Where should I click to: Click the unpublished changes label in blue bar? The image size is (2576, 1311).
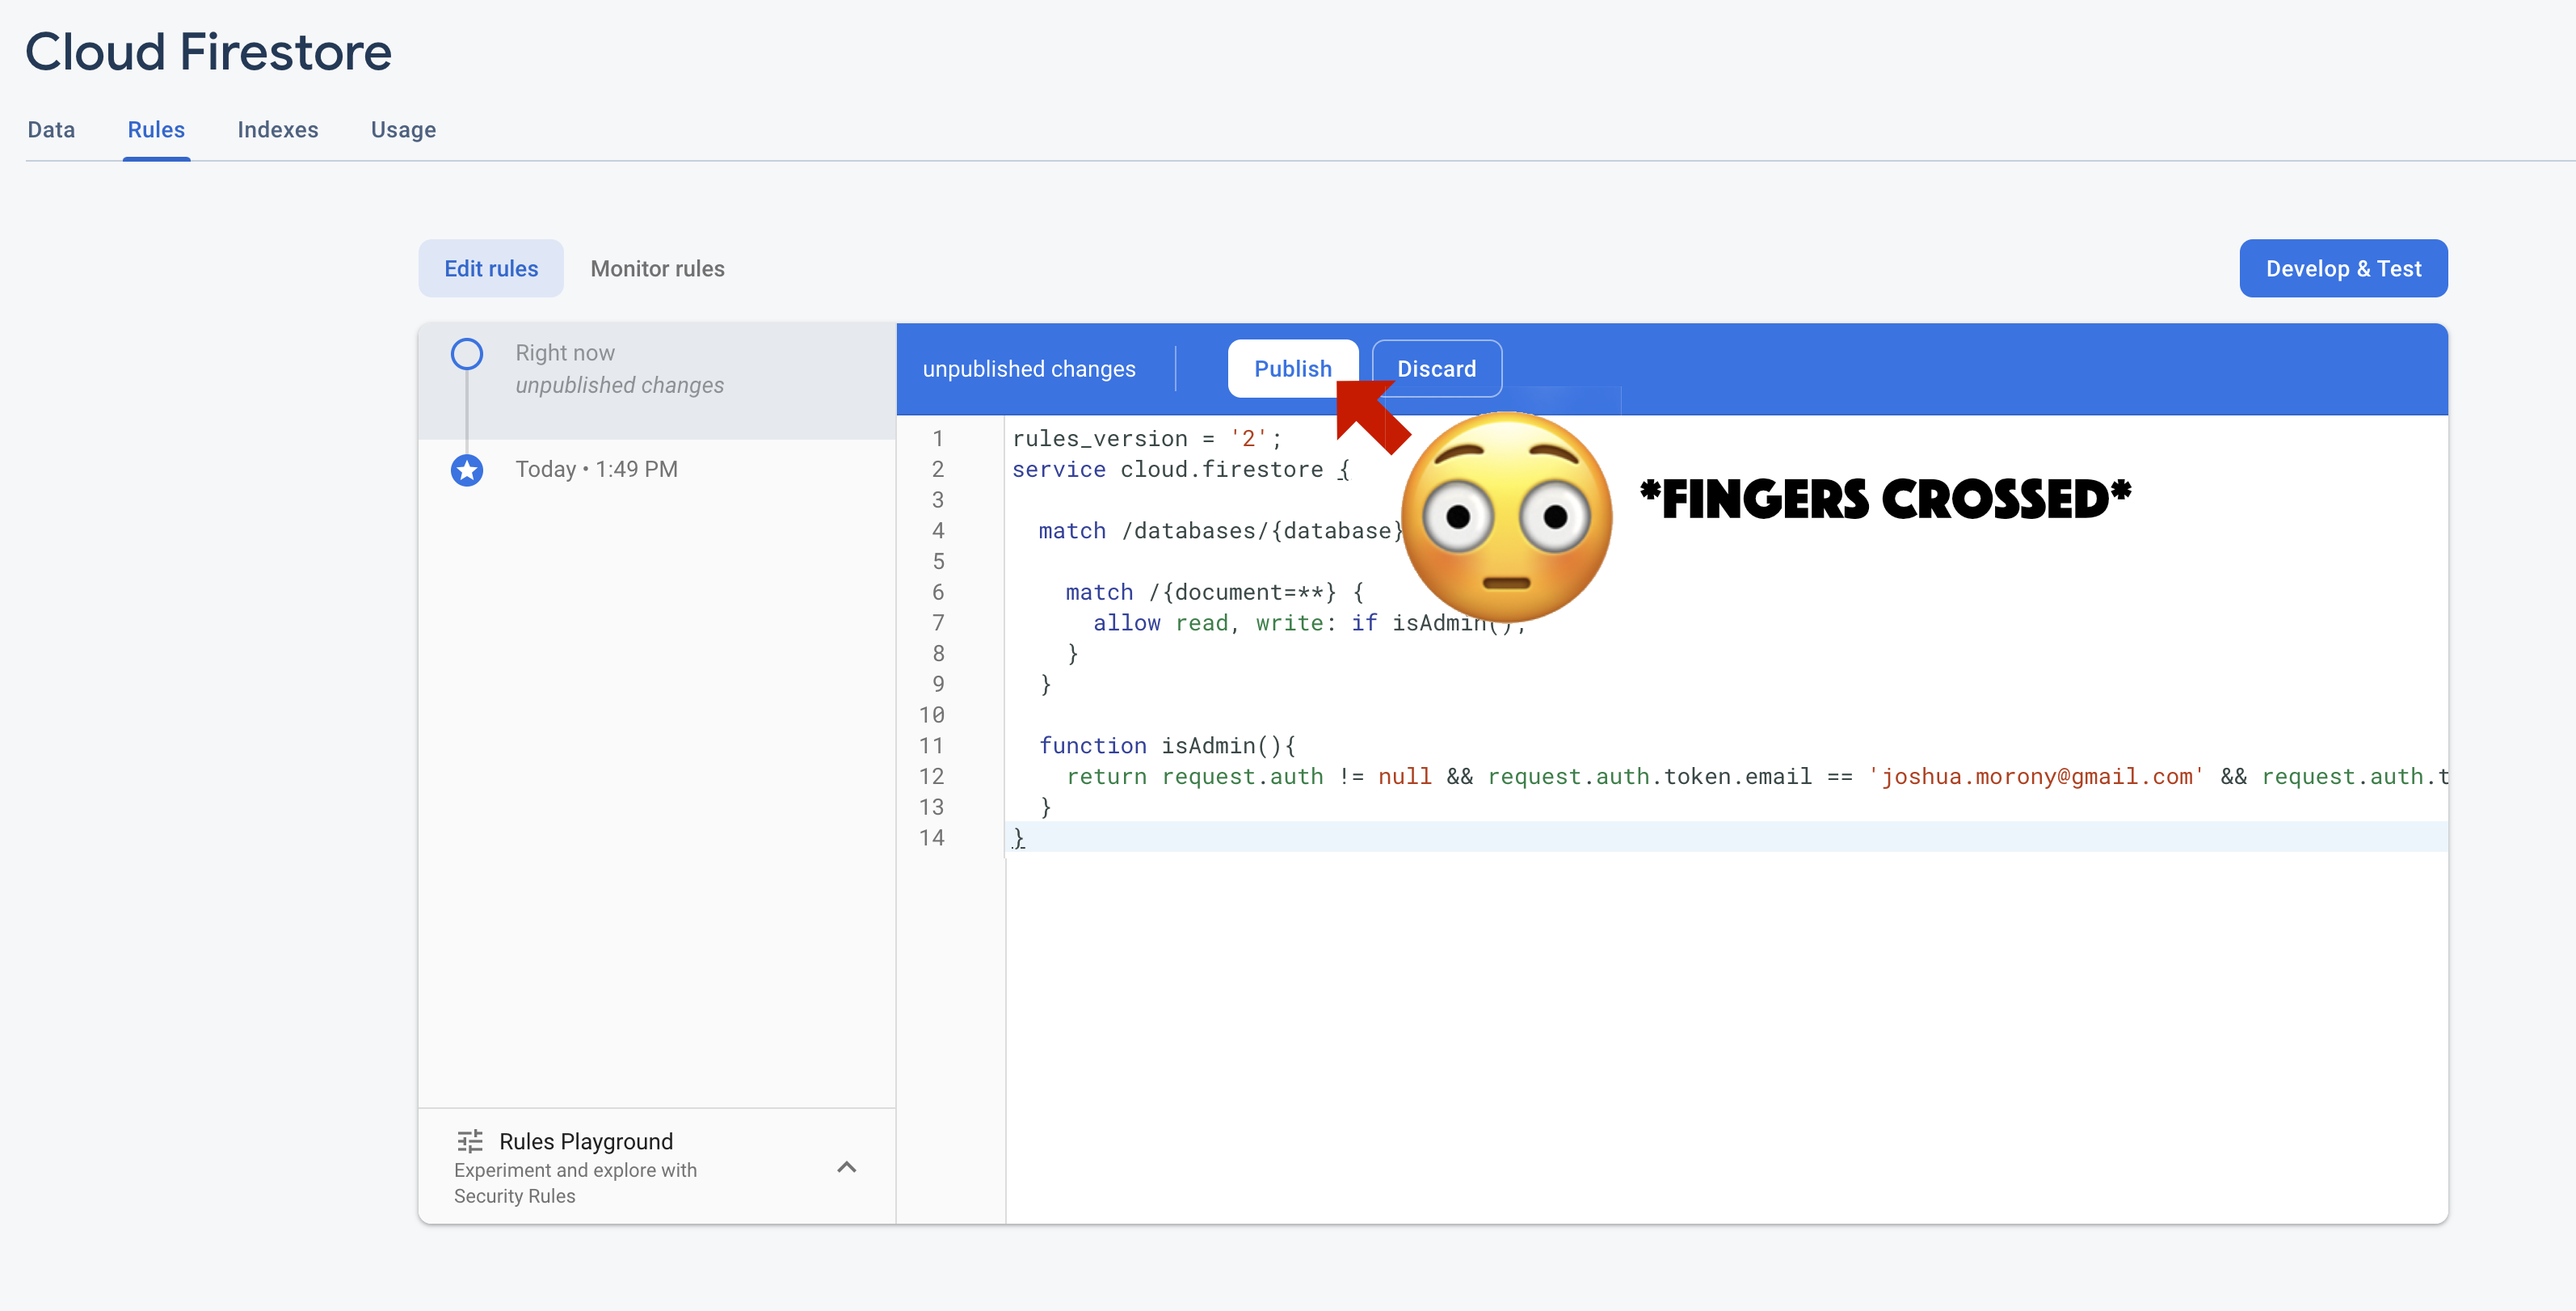(1029, 369)
